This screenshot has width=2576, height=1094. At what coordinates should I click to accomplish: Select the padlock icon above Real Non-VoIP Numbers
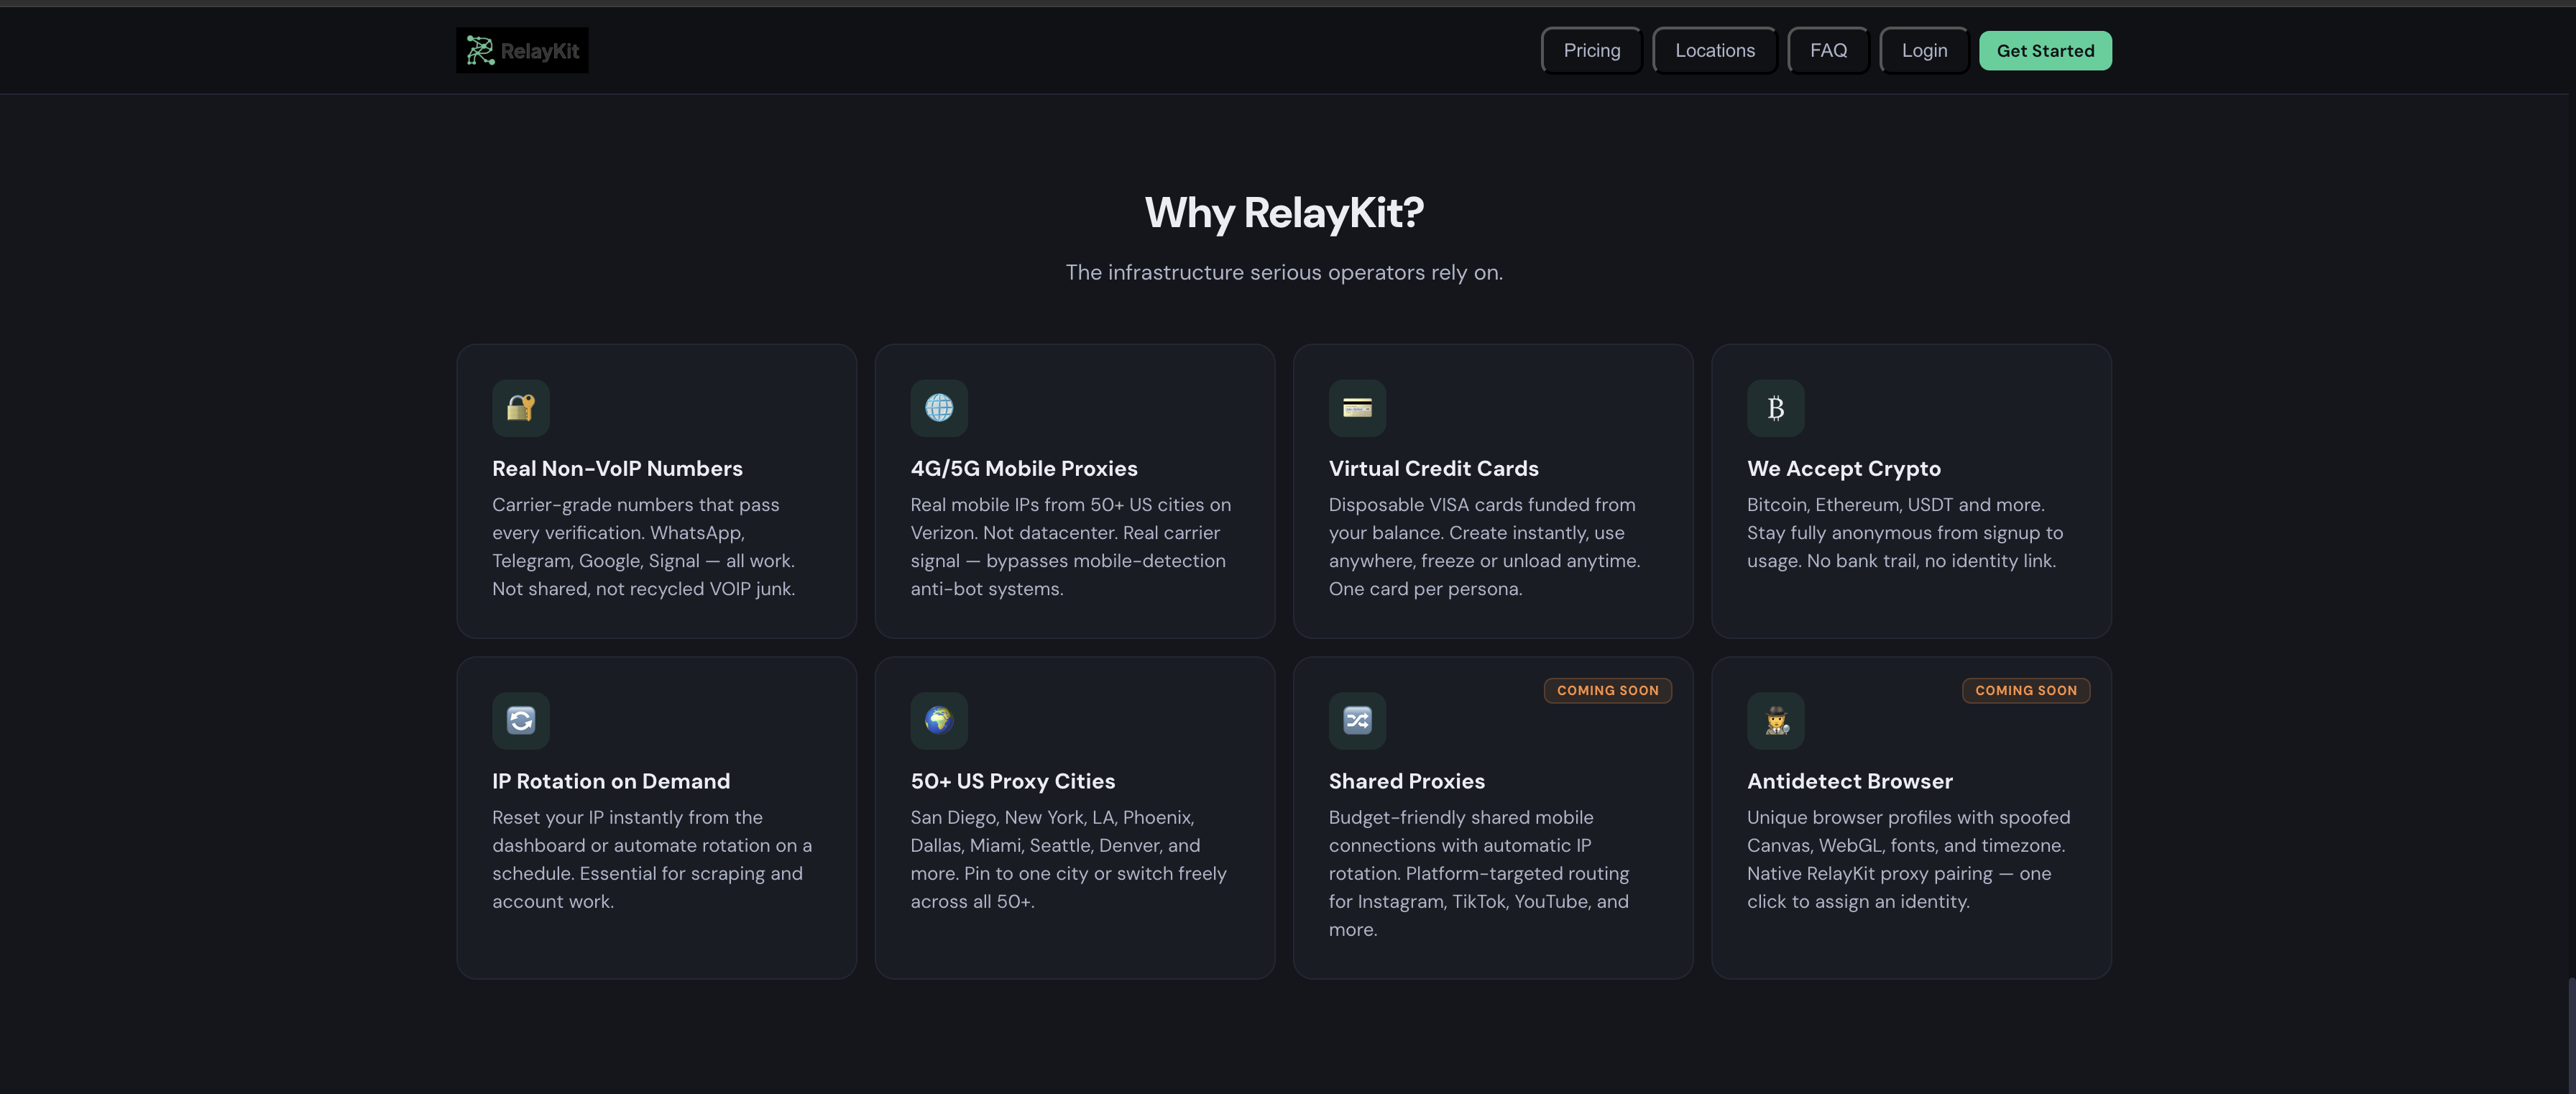pyautogui.click(x=520, y=408)
